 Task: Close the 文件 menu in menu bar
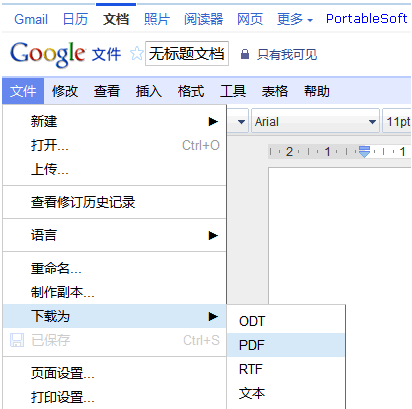pos(23,91)
